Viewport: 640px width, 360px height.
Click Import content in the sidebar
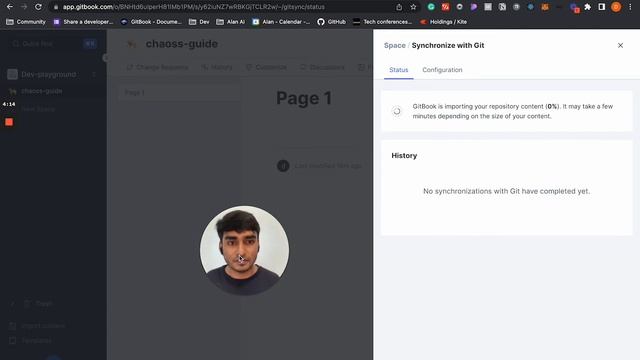(38, 326)
